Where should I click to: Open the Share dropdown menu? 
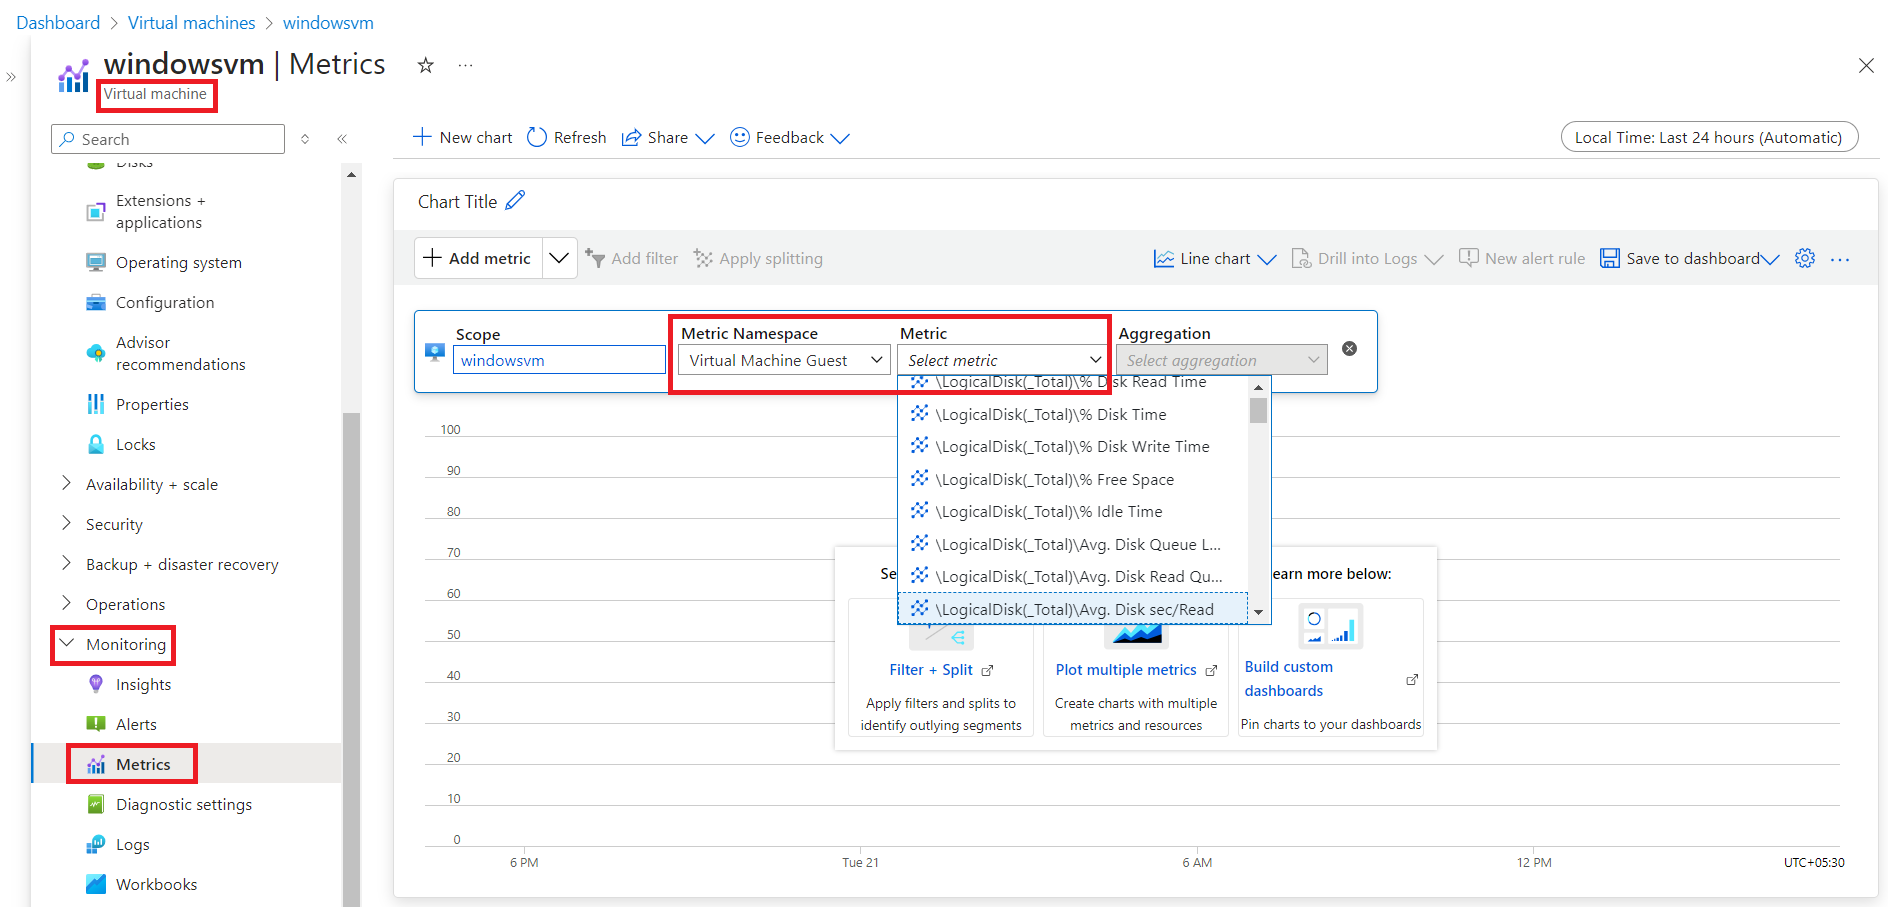tap(668, 138)
